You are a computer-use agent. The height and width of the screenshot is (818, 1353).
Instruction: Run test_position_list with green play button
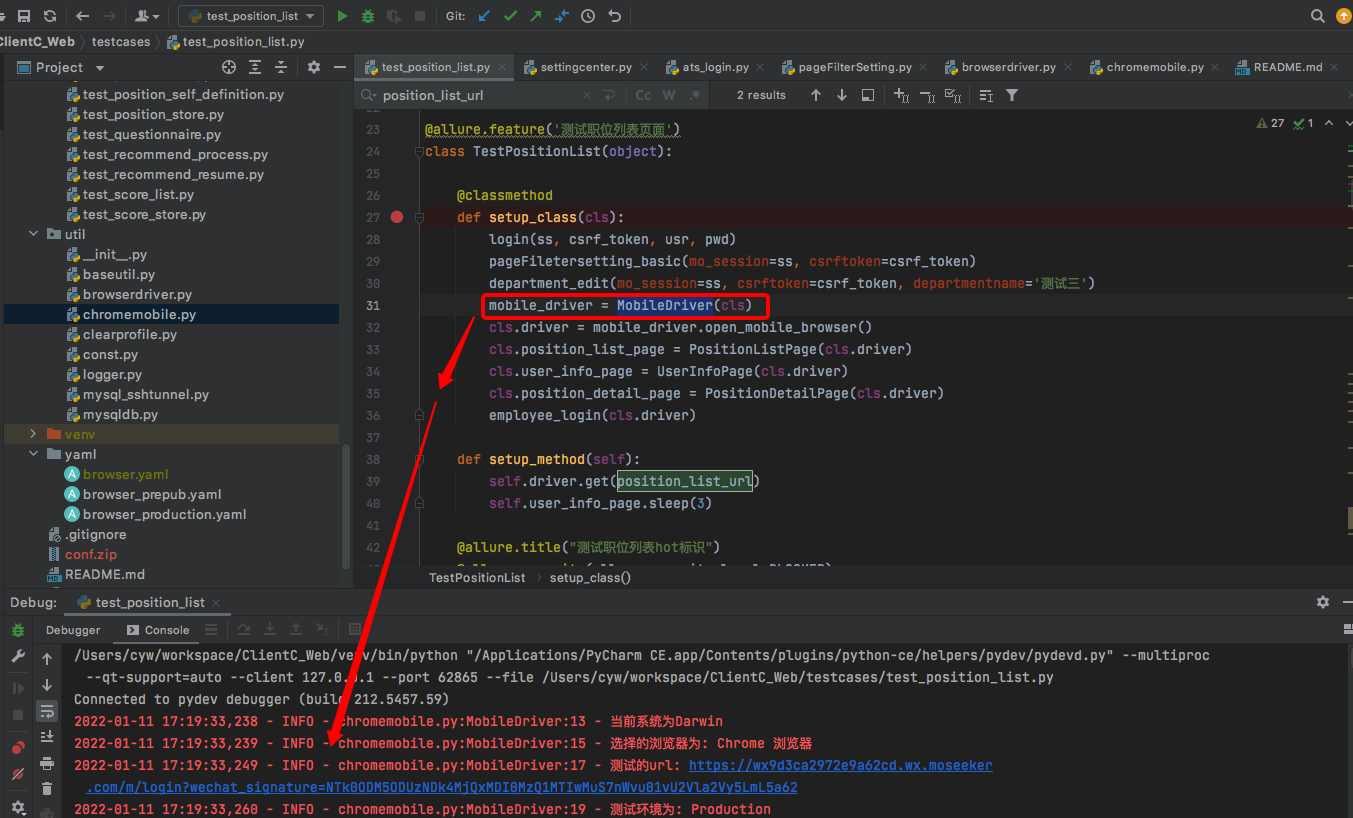coord(343,16)
